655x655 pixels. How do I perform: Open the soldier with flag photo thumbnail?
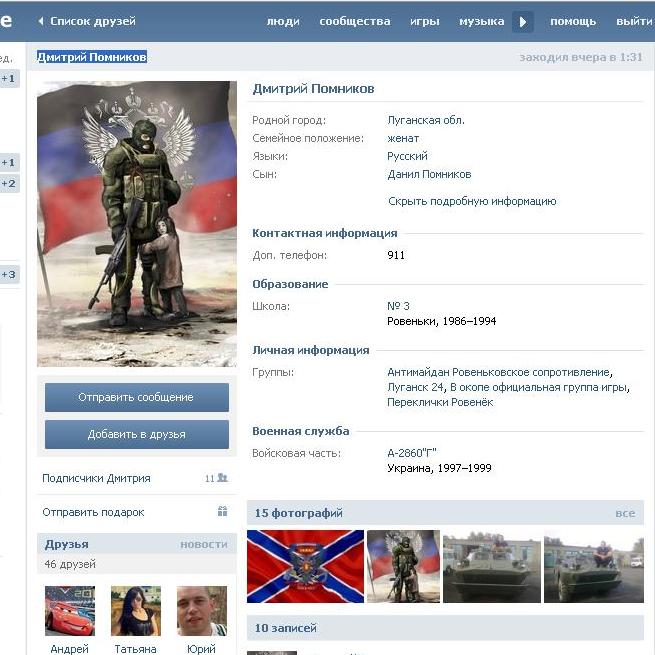(x=404, y=566)
